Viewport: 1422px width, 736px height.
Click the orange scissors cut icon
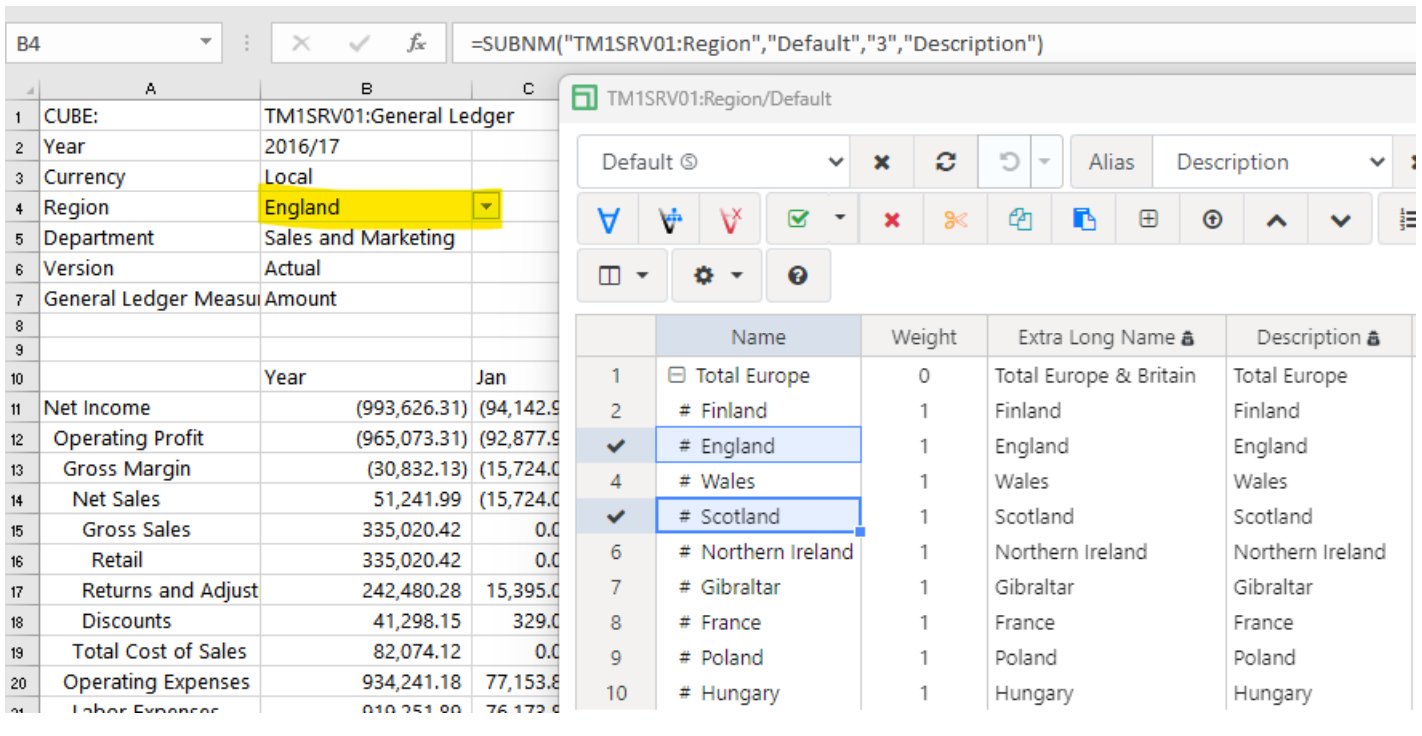[x=955, y=220]
